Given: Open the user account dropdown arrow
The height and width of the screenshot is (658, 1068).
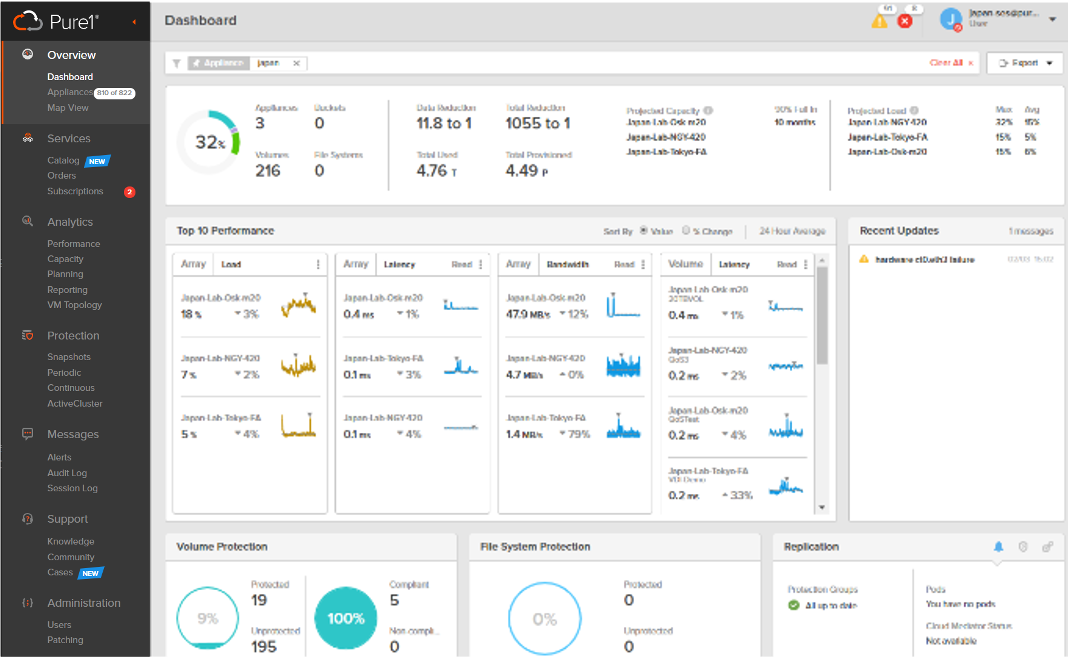Looking at the screenshot, I should (1052, 20).
